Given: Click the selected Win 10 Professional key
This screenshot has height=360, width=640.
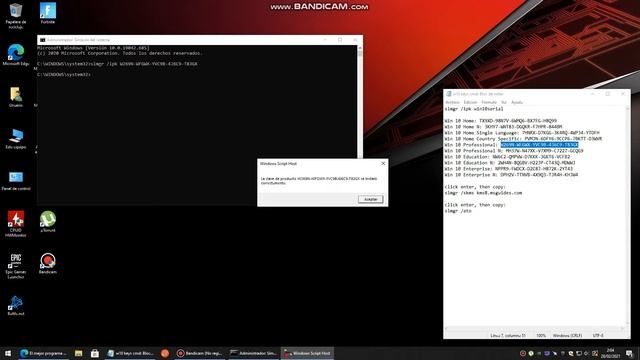Looking at the screenshot, I should [539, 144].
